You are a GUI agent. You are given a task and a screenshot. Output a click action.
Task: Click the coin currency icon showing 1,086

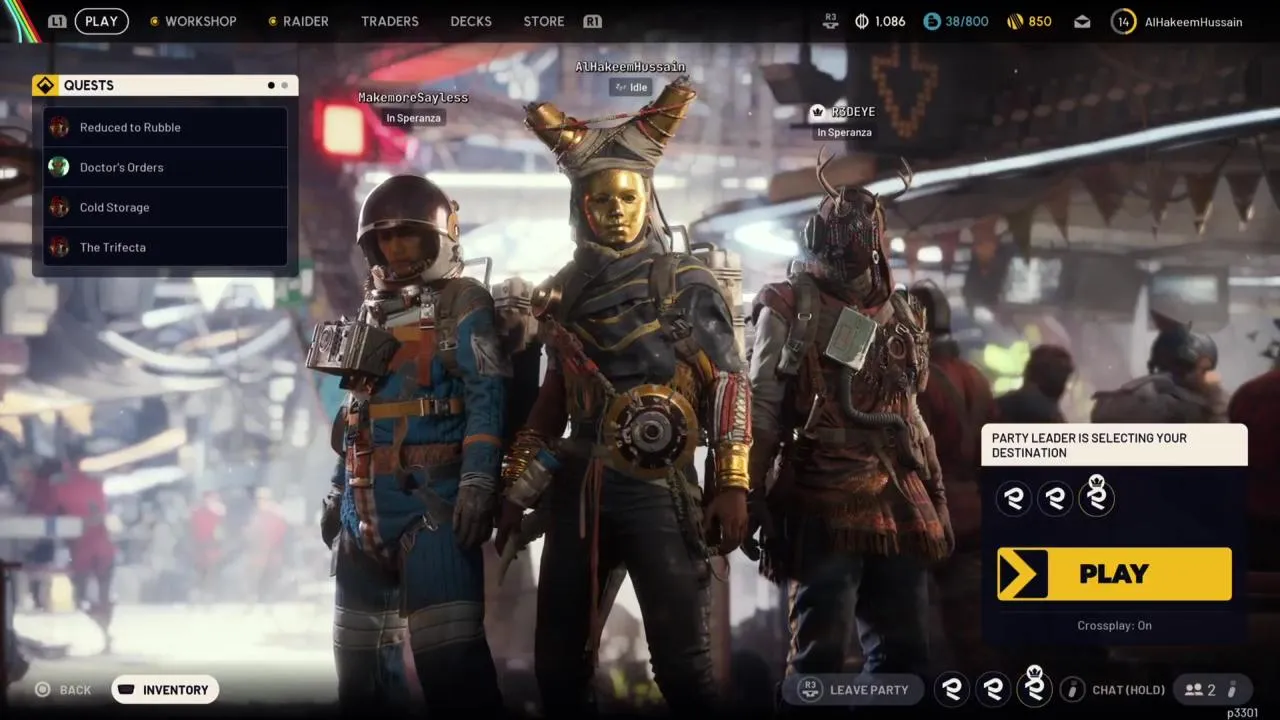(x=862, y=21)
